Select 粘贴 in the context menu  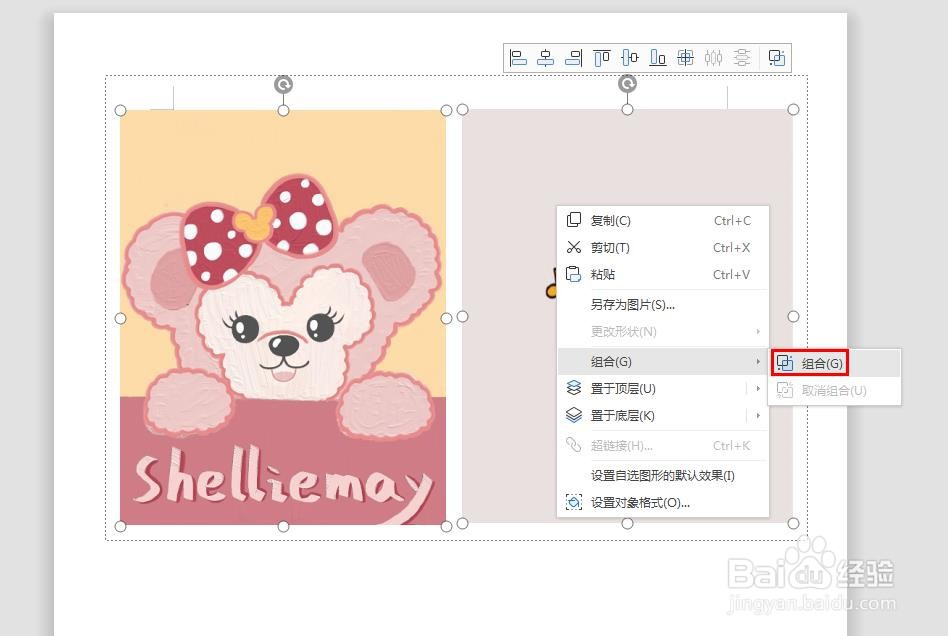pyautogui.click(x=663, y=274)
